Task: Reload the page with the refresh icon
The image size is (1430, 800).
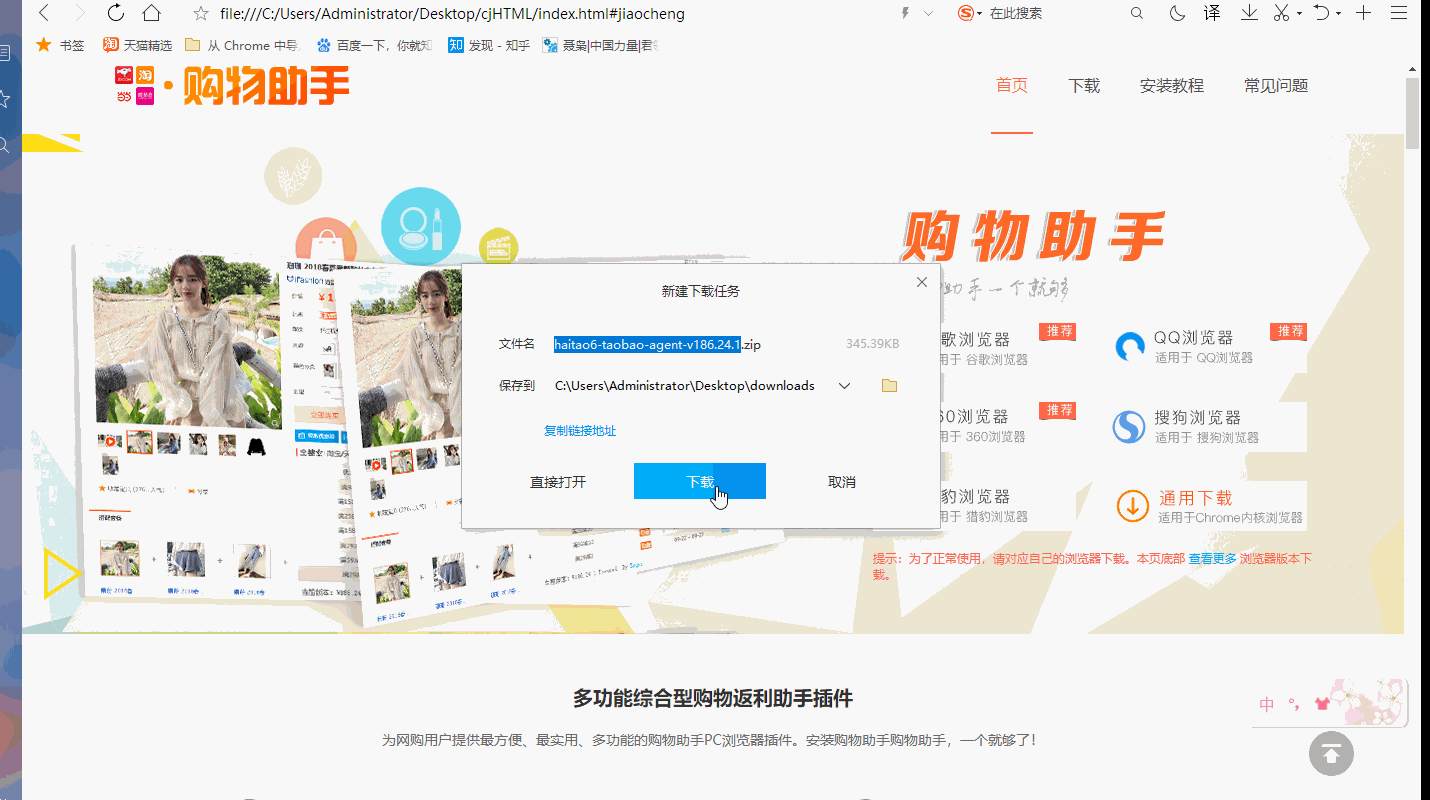Action: coord(115,13)
